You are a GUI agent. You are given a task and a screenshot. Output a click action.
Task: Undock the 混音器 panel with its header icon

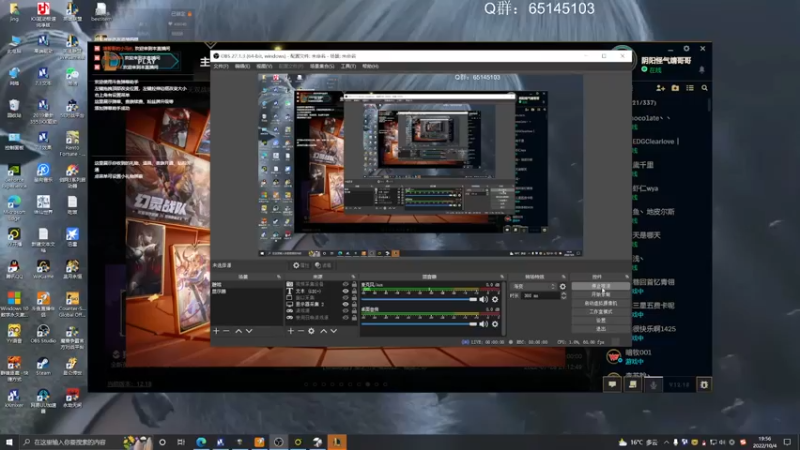pyautogui.click(x=502, y=277)
